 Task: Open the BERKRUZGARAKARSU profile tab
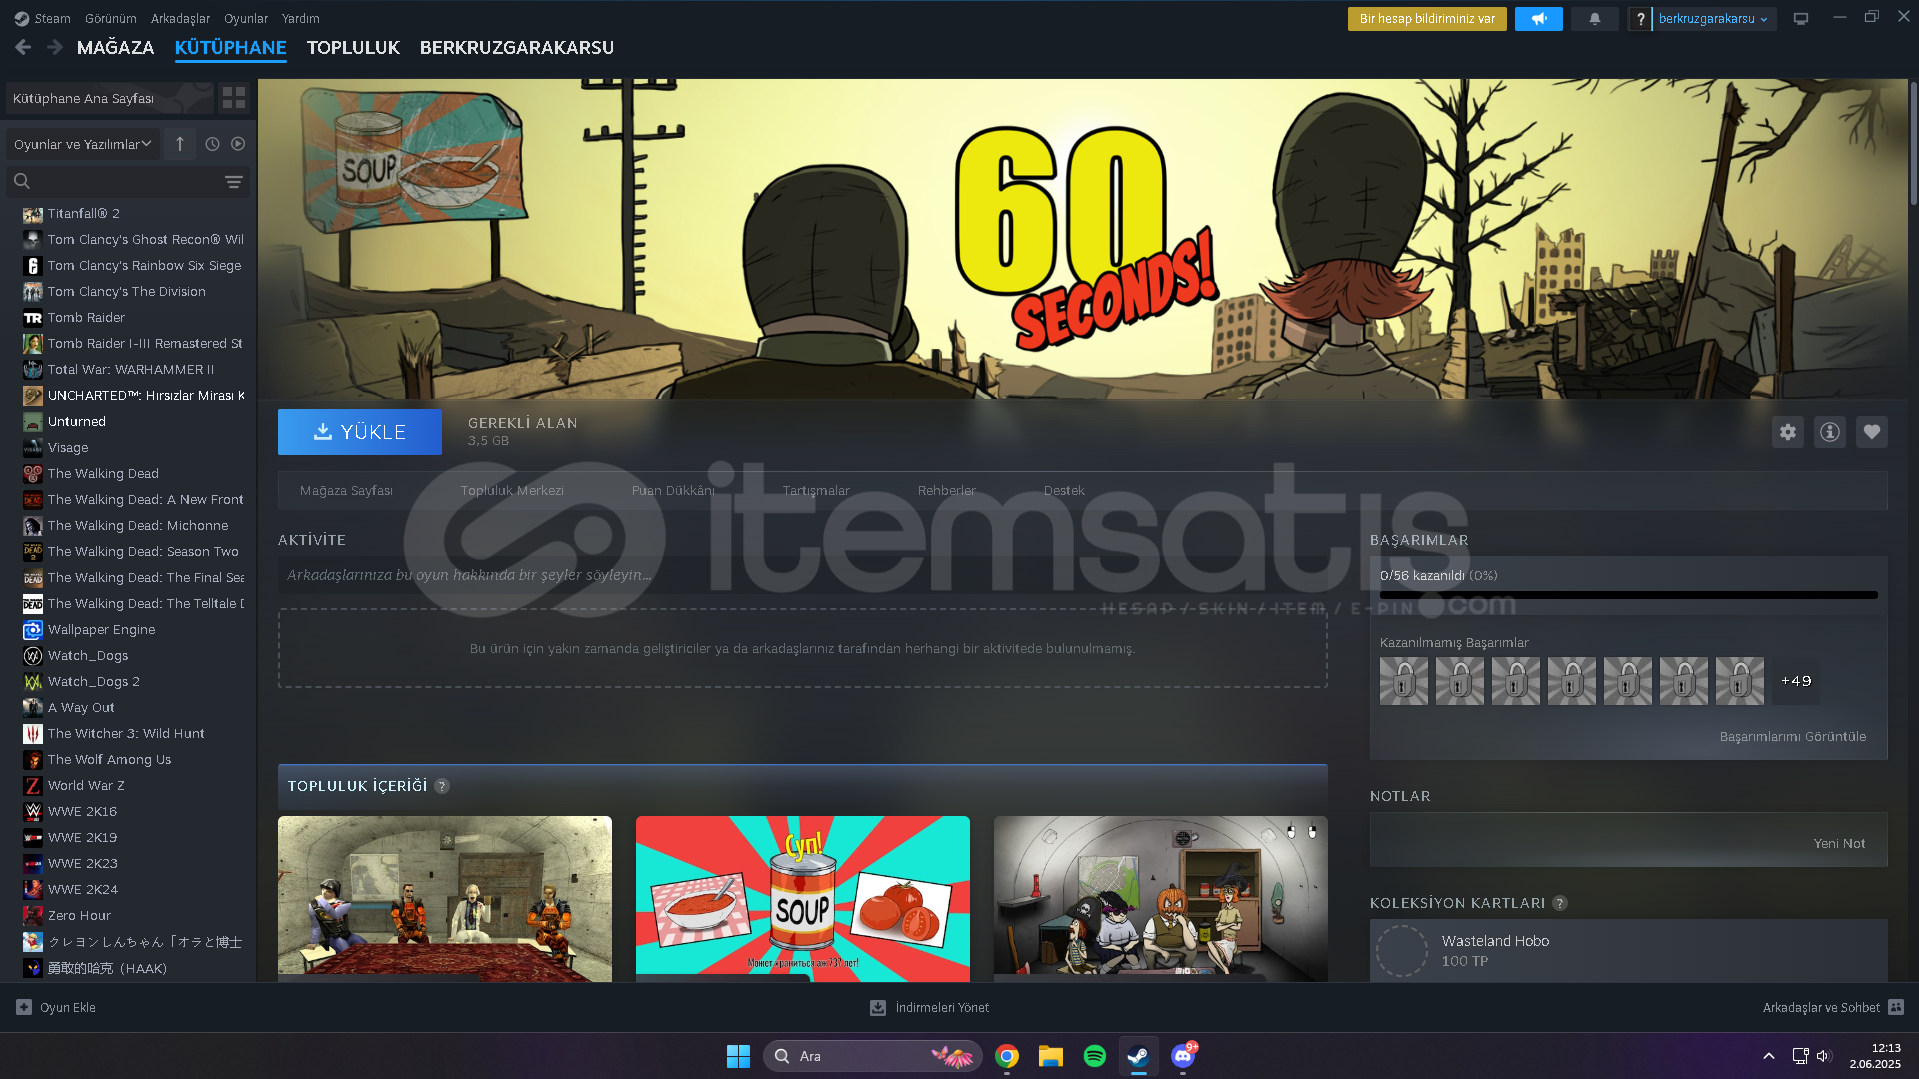517,47
